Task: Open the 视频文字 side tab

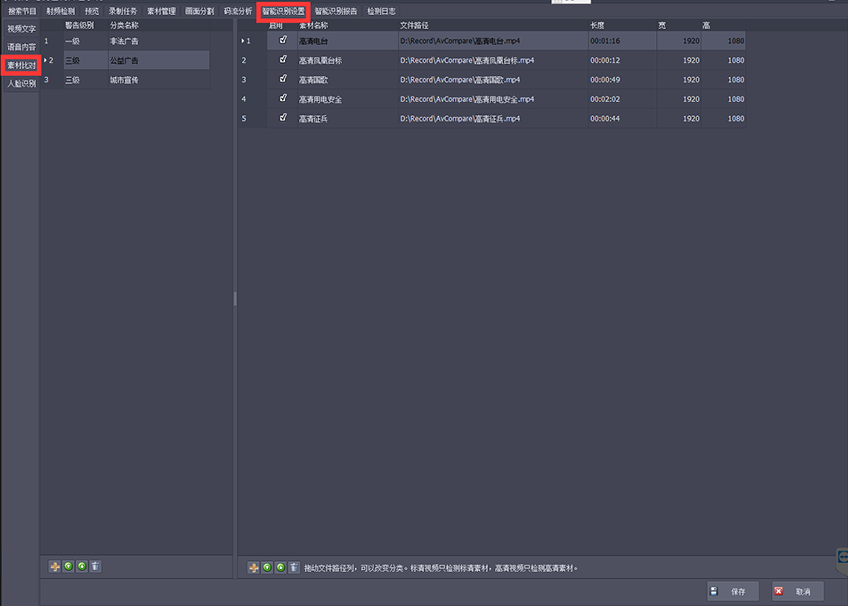Action: coord(21,28)
